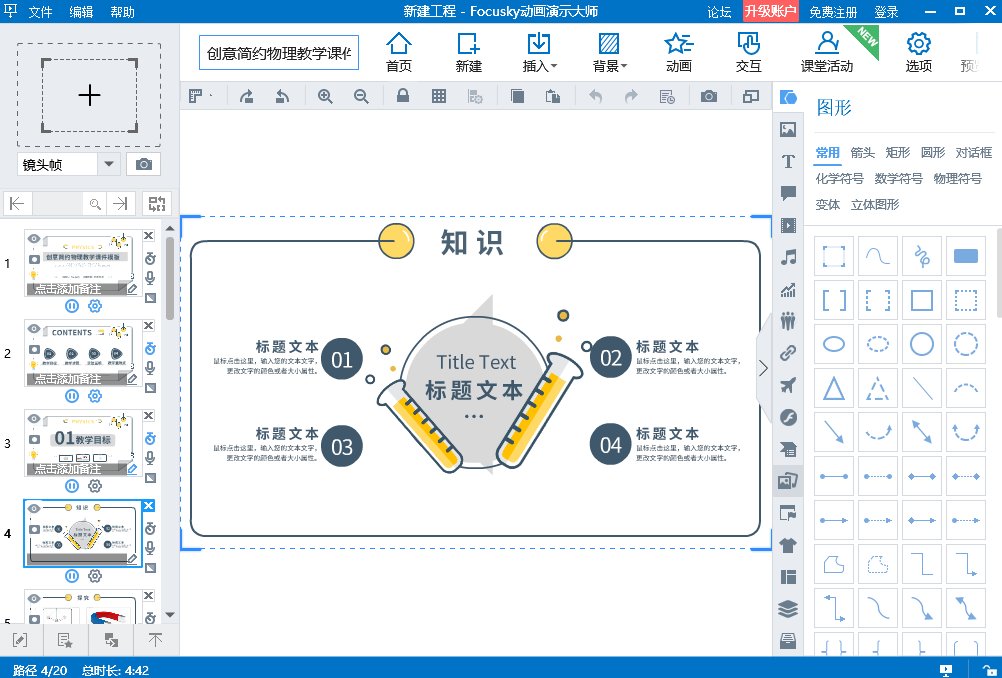
Task: Click the camera screenshot icon in canvas toolbar
Action: tap(709, 96)
